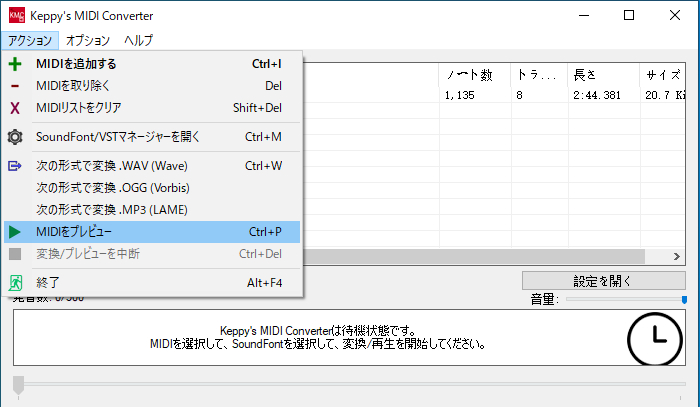700x407 pixels.
Task: Click the horizontal scrollbar thumb in the MIDI list
Action: click(x=474, y=257)
